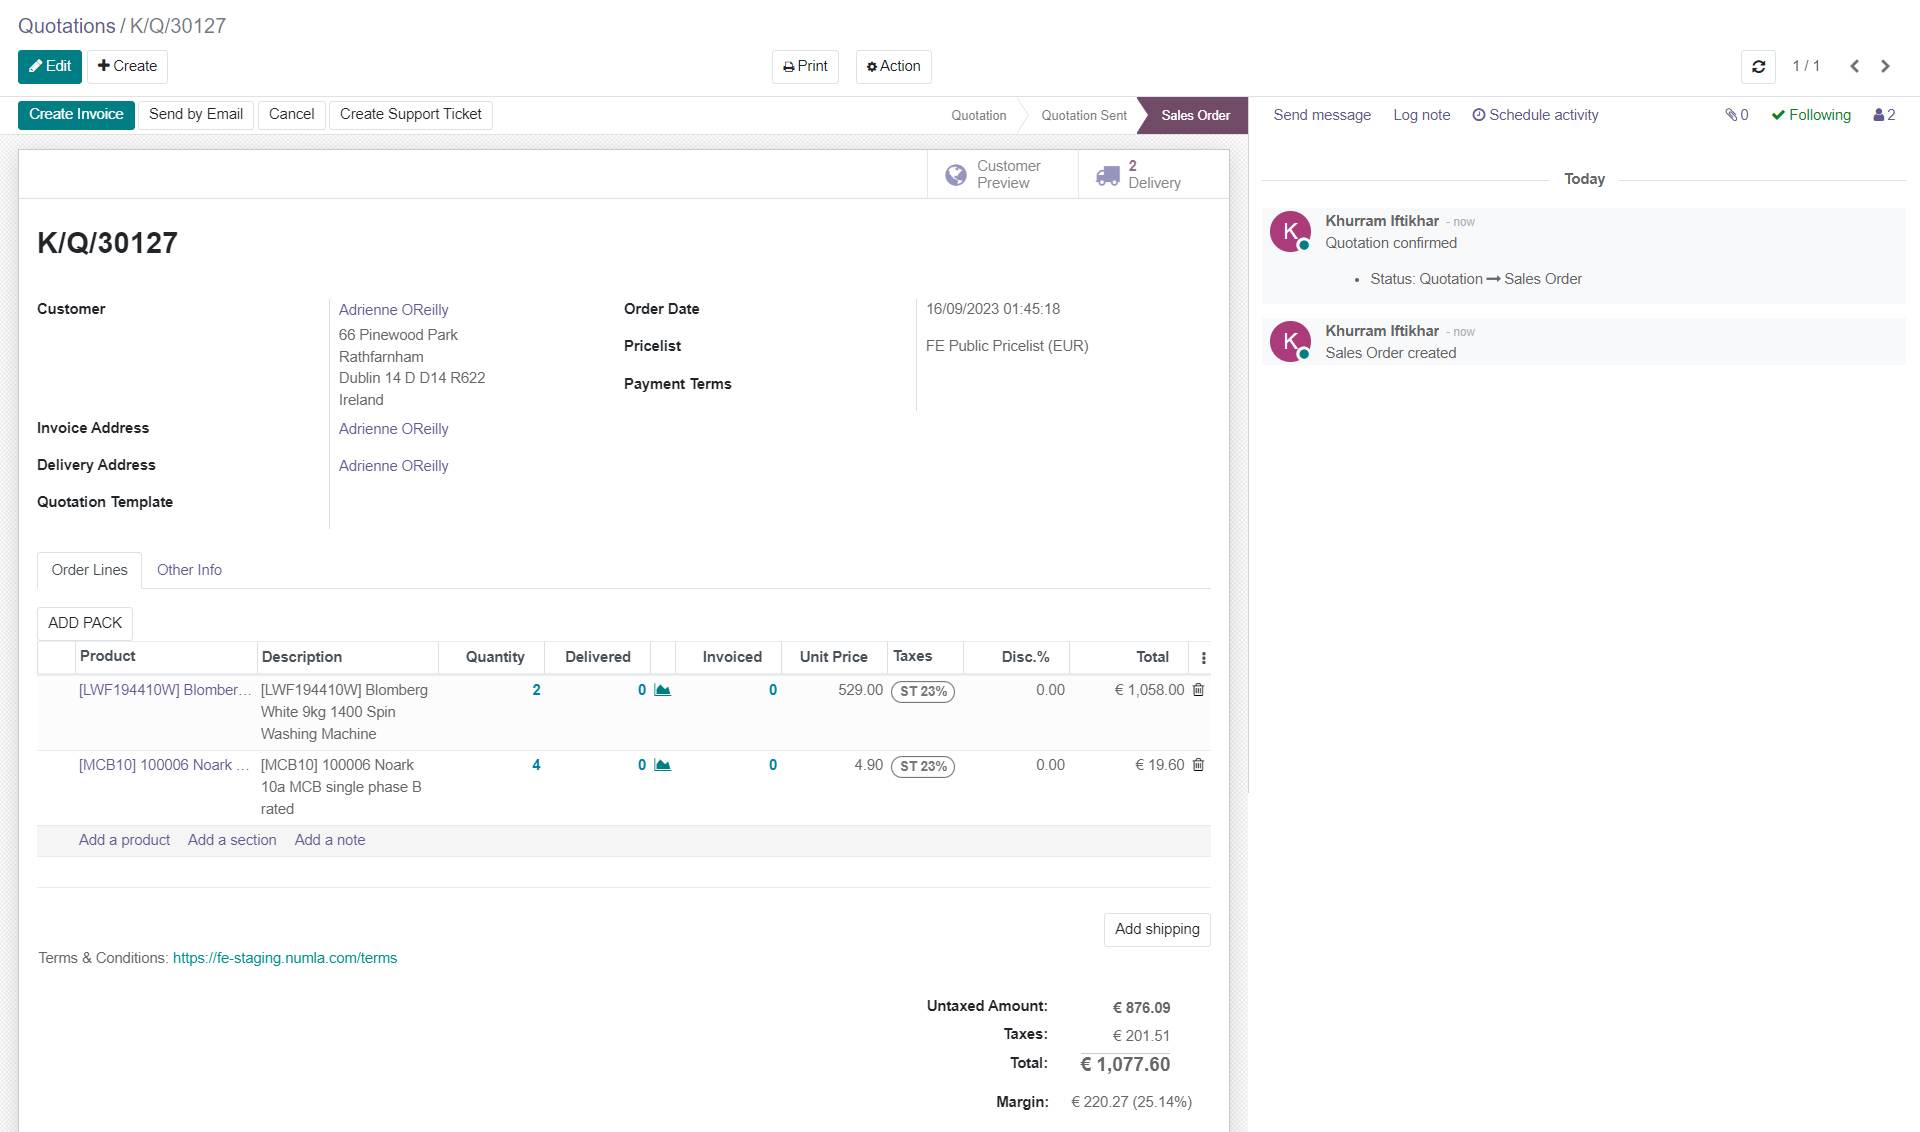Click the Add shipping button
The image size is (1920, 1132).
[x=1157, y=929]
